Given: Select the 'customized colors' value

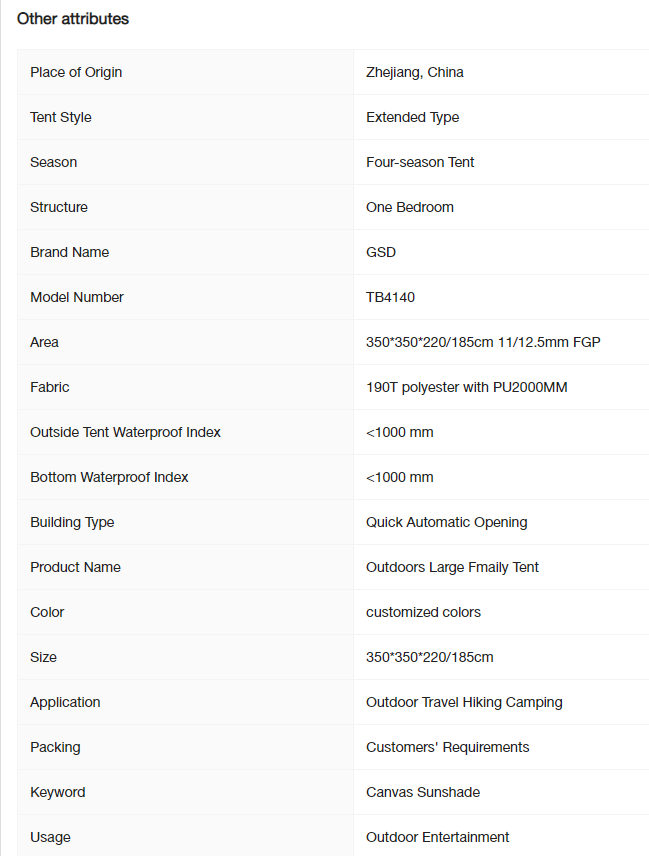Looking at the screenshot, I should point(423,612).
